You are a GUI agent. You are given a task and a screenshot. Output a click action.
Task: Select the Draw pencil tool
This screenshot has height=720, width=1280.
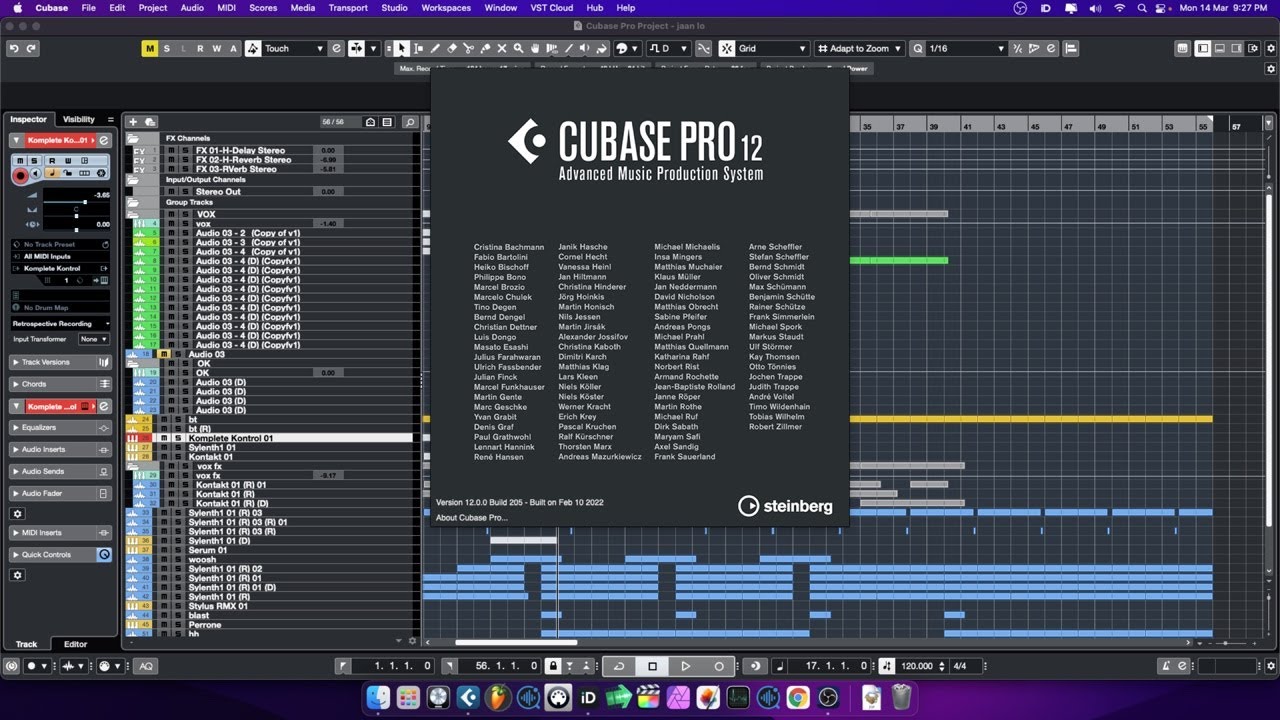pyautogui.click(x=435, y=48)
